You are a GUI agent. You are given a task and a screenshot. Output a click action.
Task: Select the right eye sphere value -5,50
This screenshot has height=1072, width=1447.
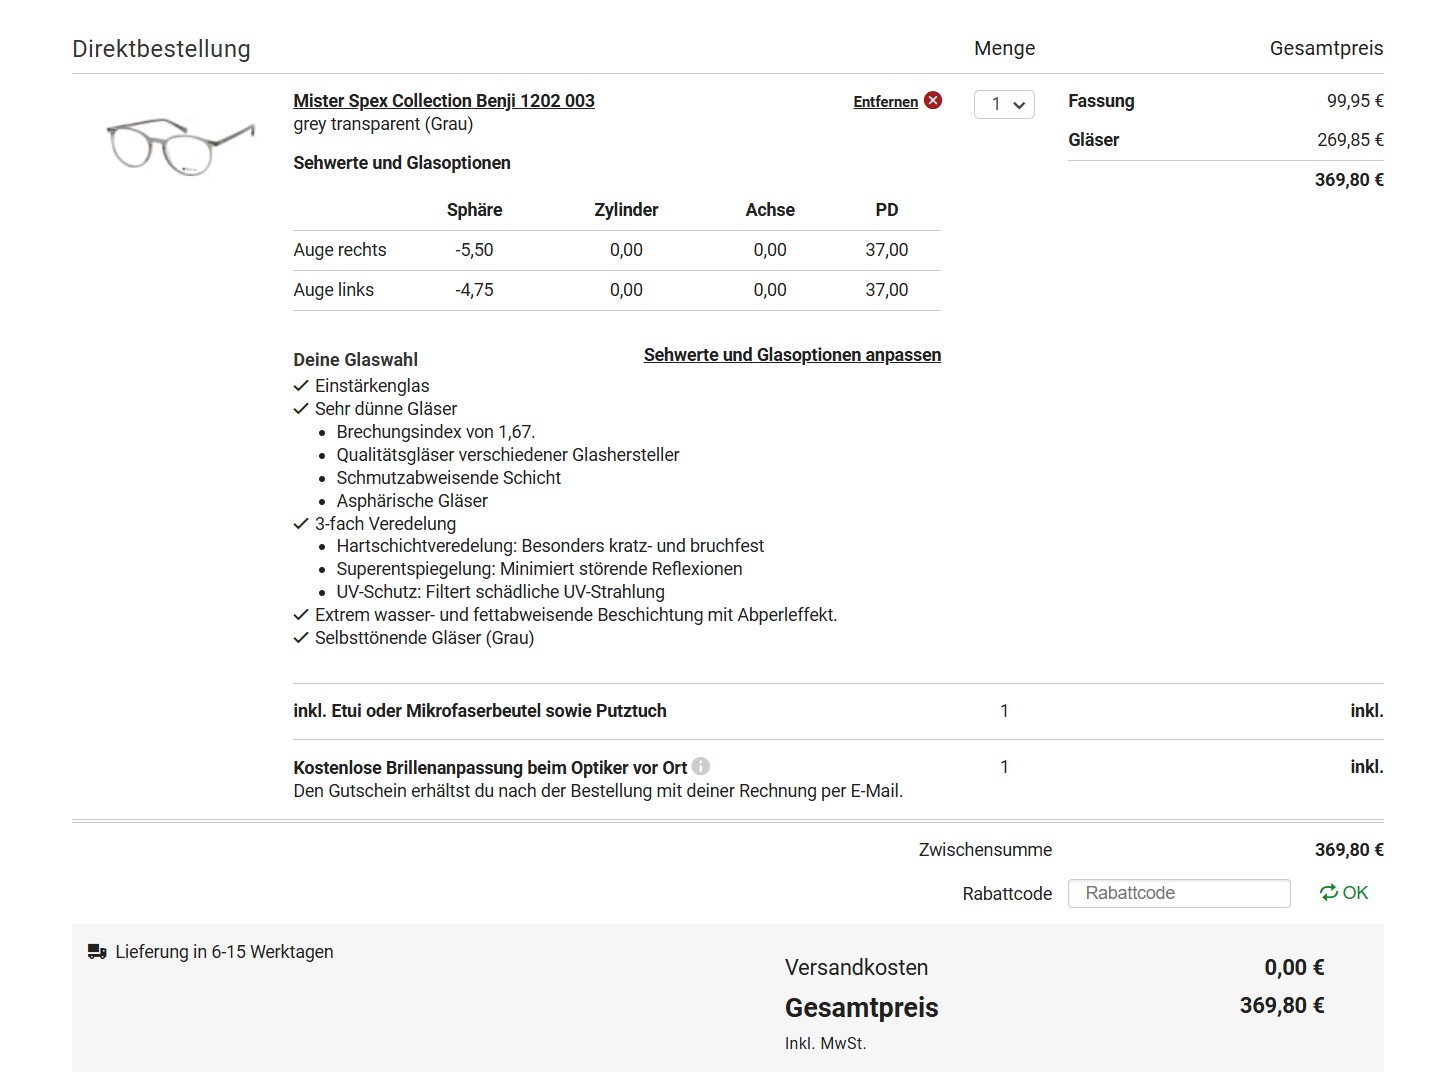pyautogui.click(x=474, y=250)
